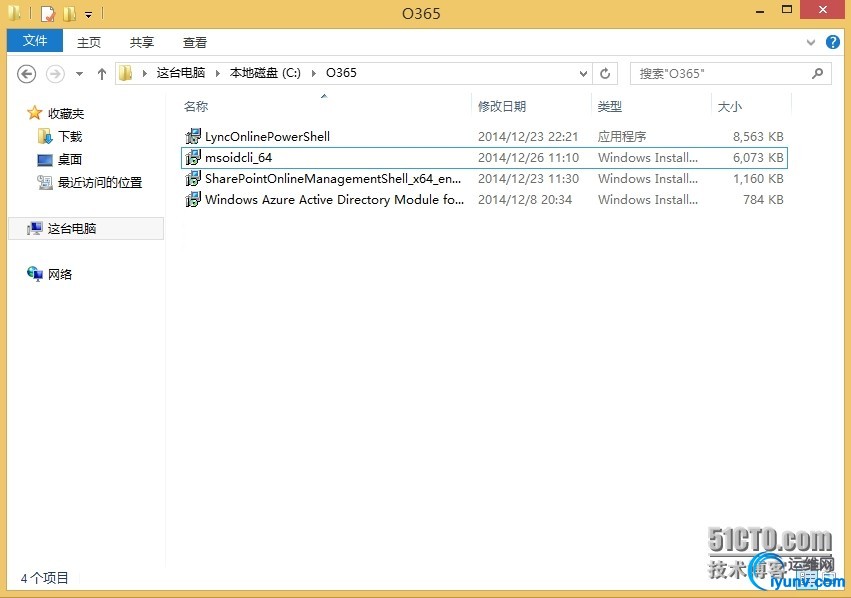Open the address bar history dropdown
The width and height of the screenshot is (851, 598).
click(583, 73)
